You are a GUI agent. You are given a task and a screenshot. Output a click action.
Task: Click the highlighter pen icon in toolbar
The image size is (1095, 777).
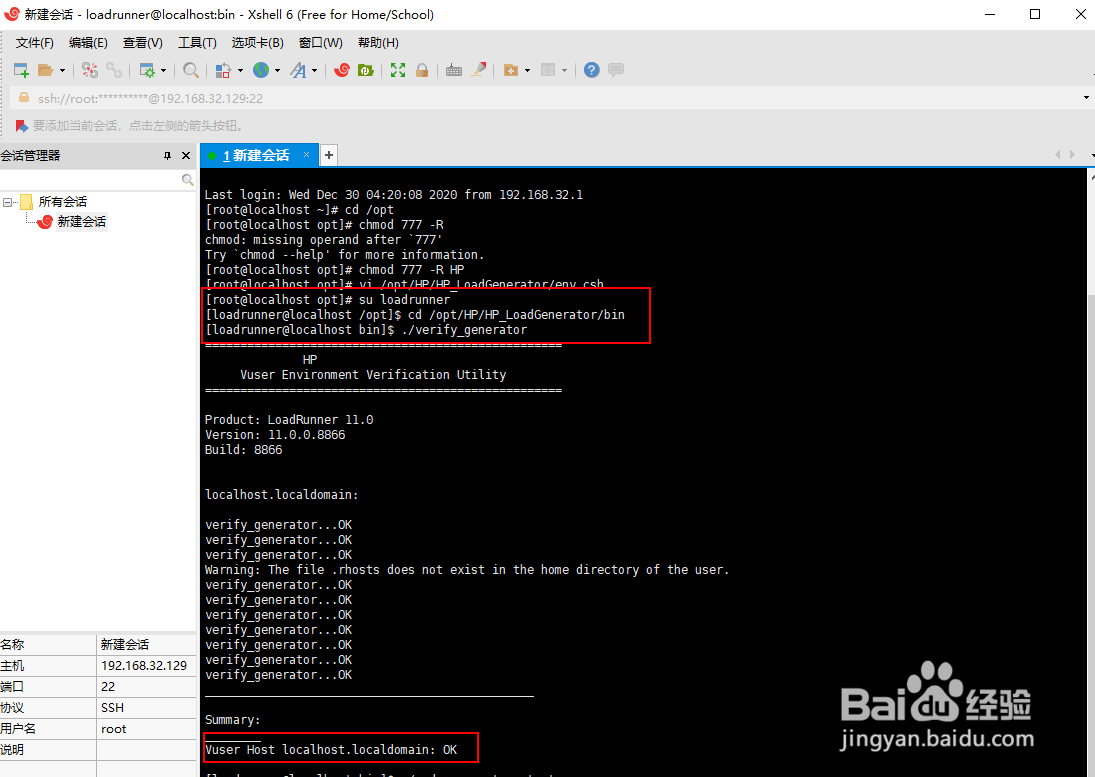pyautogui.click(x=478, y=70)
